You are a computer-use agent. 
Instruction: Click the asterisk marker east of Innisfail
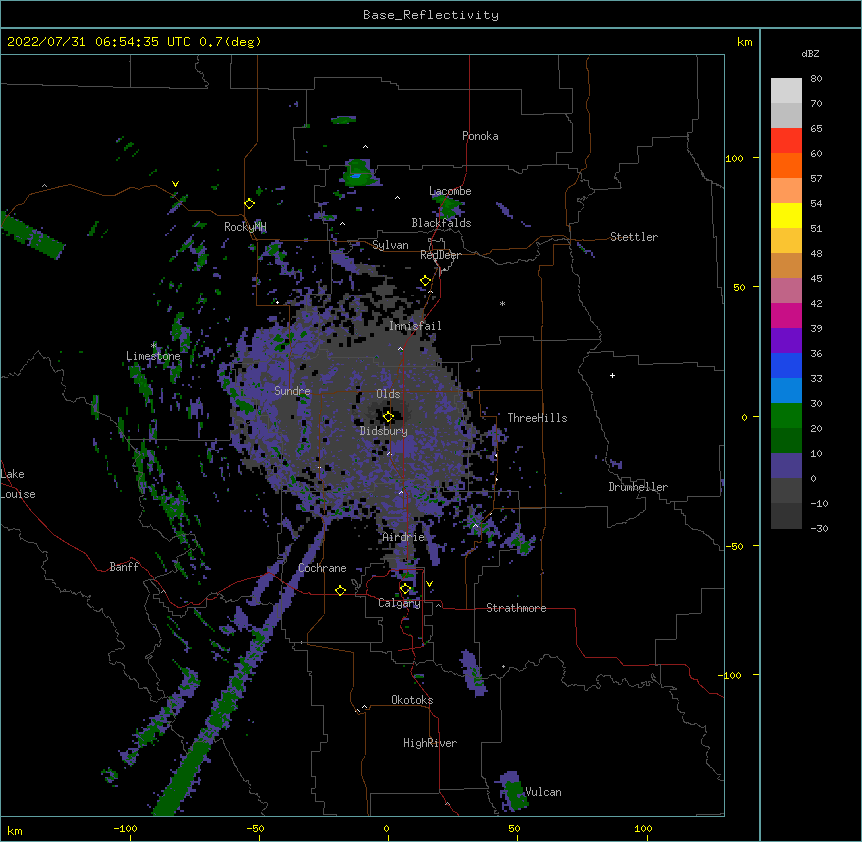pyautogui.click(x=502, y=303)
